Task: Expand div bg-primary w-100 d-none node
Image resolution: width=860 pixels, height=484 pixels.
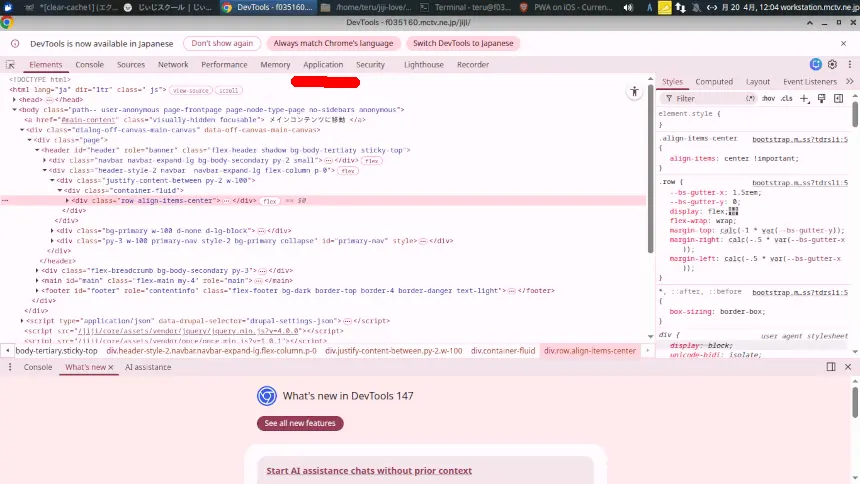Action: [x=53, y=230]
